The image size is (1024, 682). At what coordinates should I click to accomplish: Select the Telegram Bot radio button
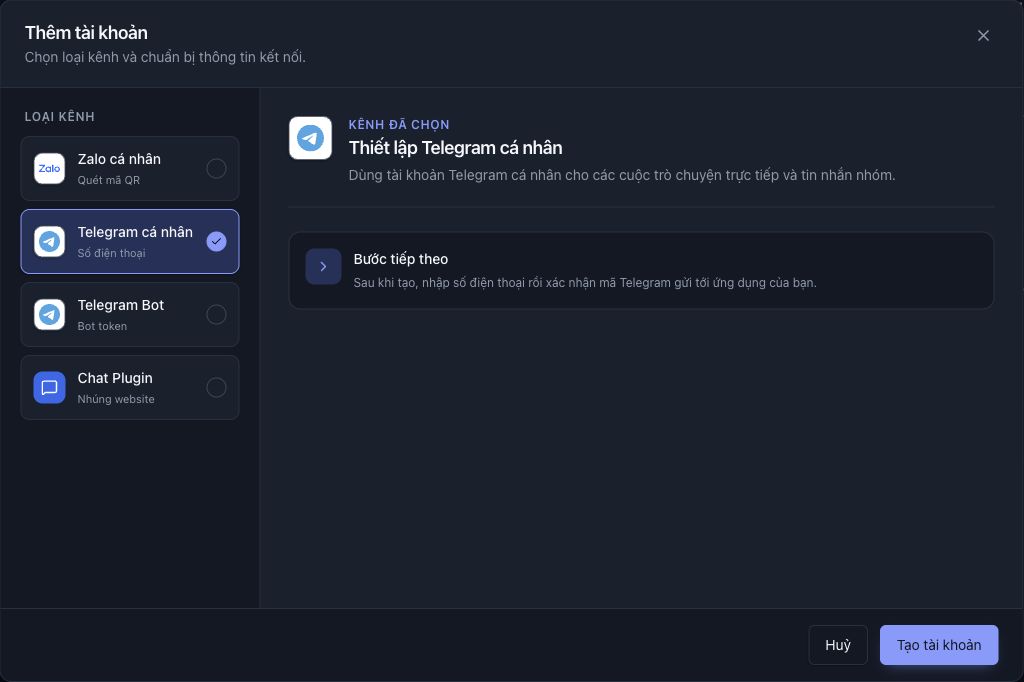click(x=216, y=315)
